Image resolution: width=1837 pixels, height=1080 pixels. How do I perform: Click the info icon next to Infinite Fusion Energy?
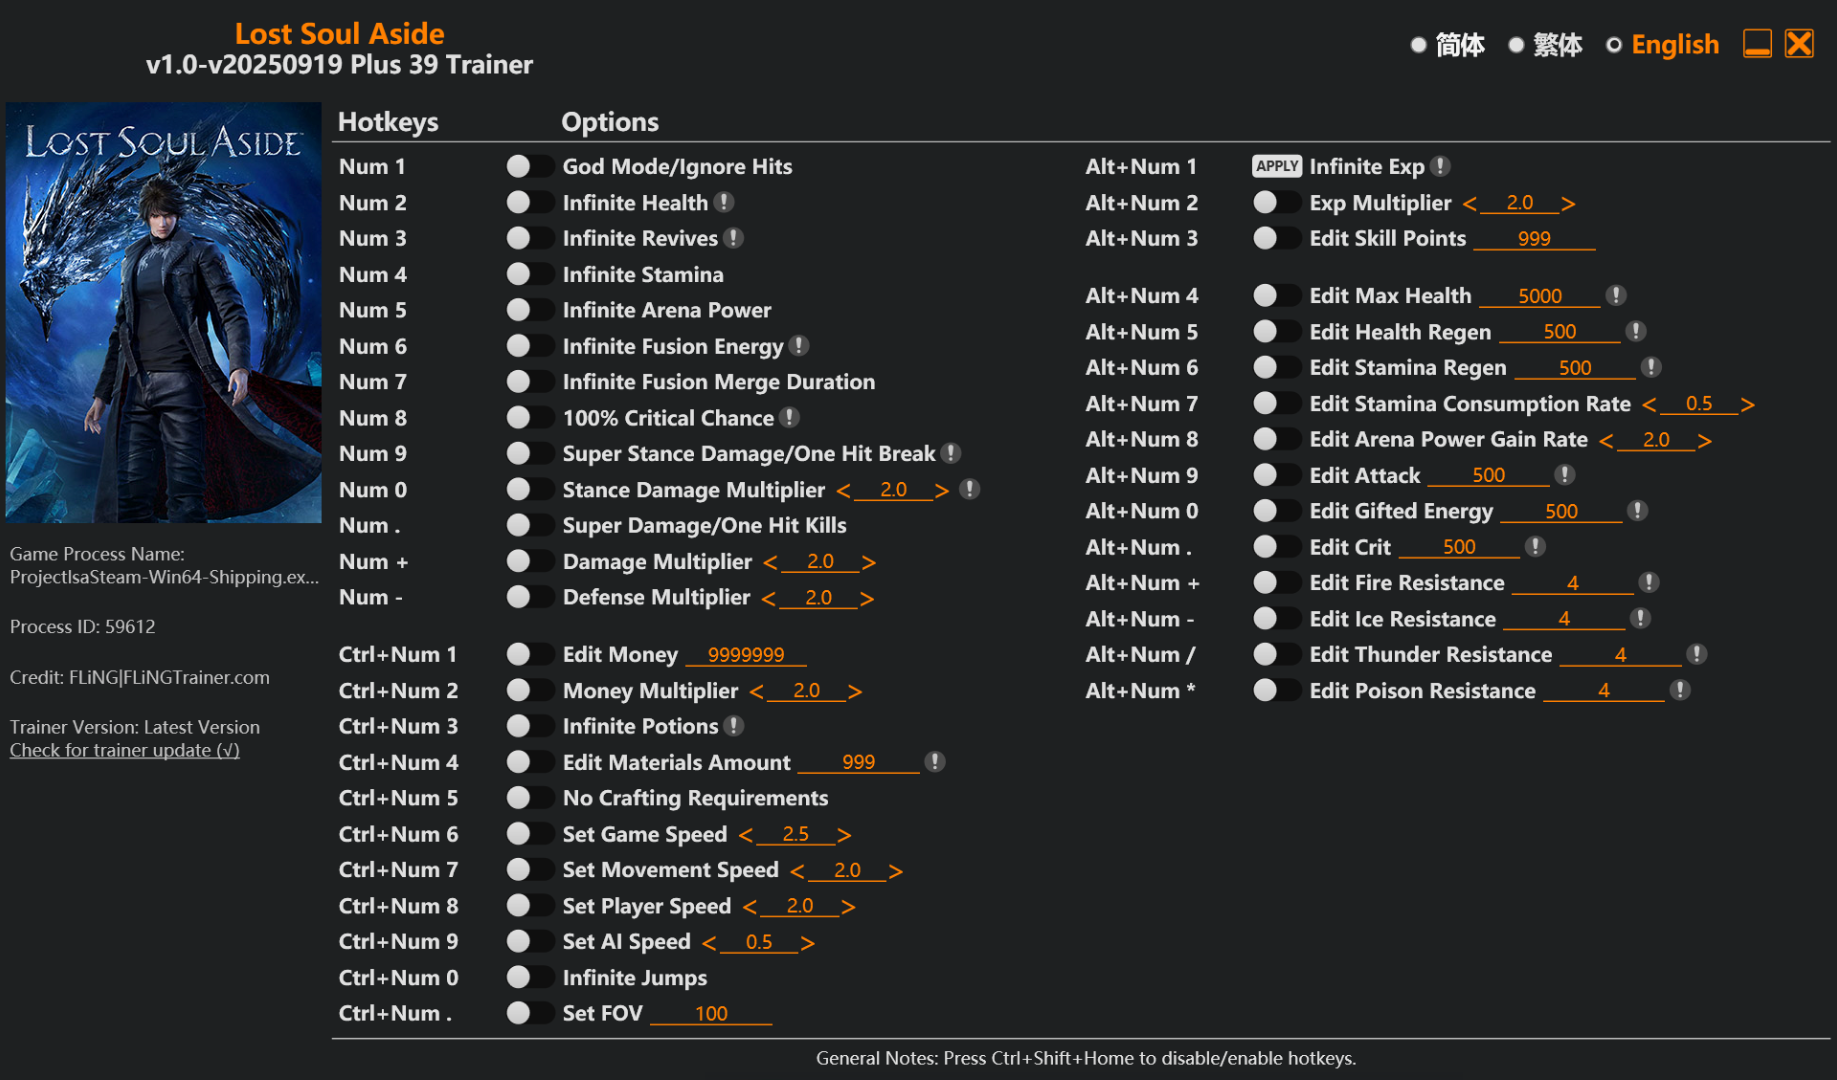coord(799,346)
